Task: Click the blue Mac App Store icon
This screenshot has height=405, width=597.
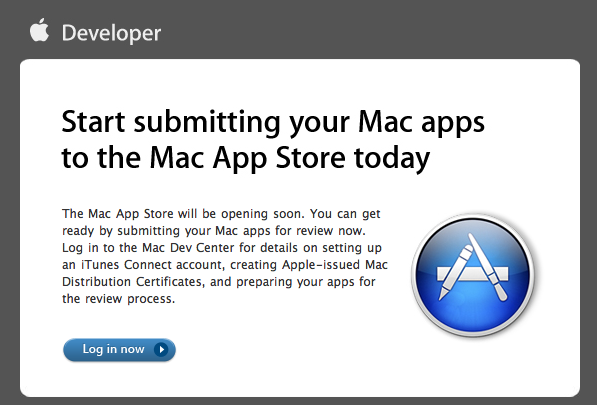Action: pos(472,275)
